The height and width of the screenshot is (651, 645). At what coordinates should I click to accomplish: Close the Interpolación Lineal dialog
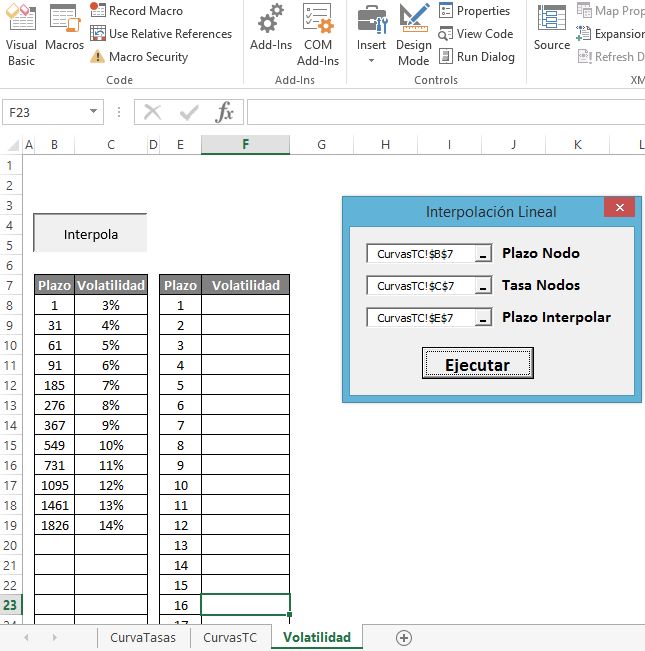(619, 207)
